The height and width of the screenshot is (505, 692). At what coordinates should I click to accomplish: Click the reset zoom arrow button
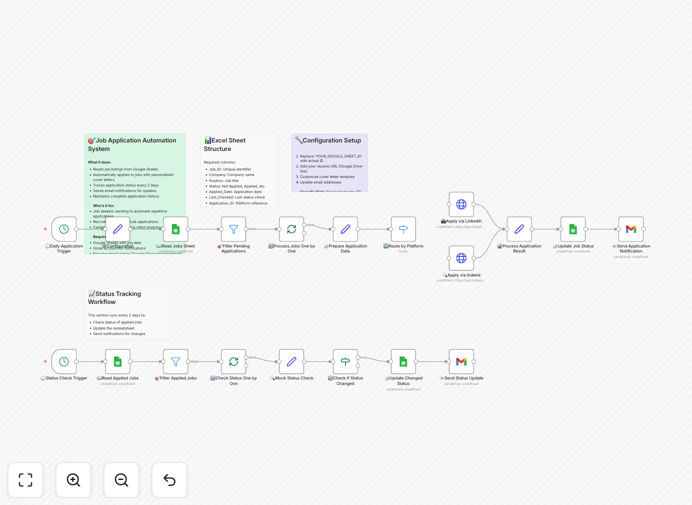(x=169, y=480)
